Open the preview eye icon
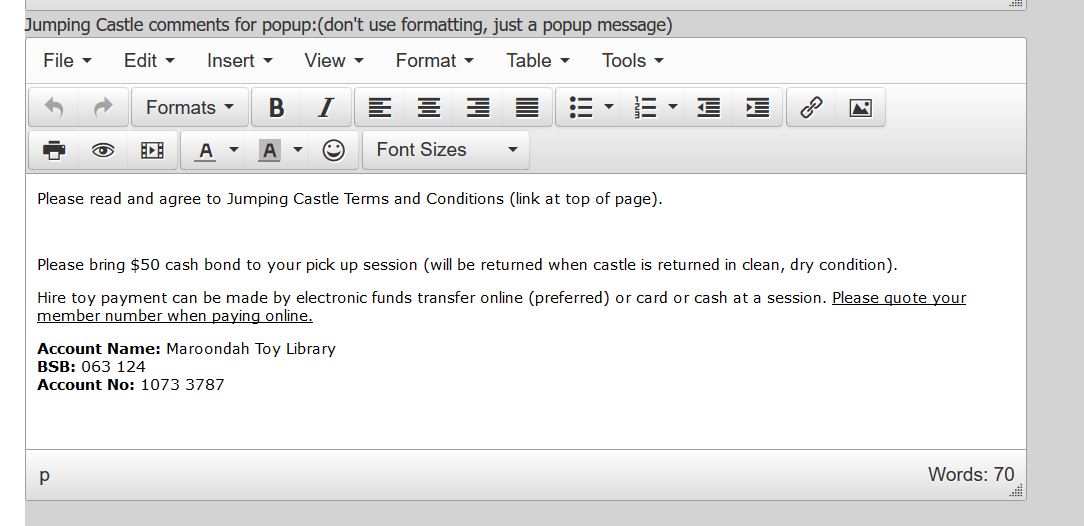 click(103, 150)
